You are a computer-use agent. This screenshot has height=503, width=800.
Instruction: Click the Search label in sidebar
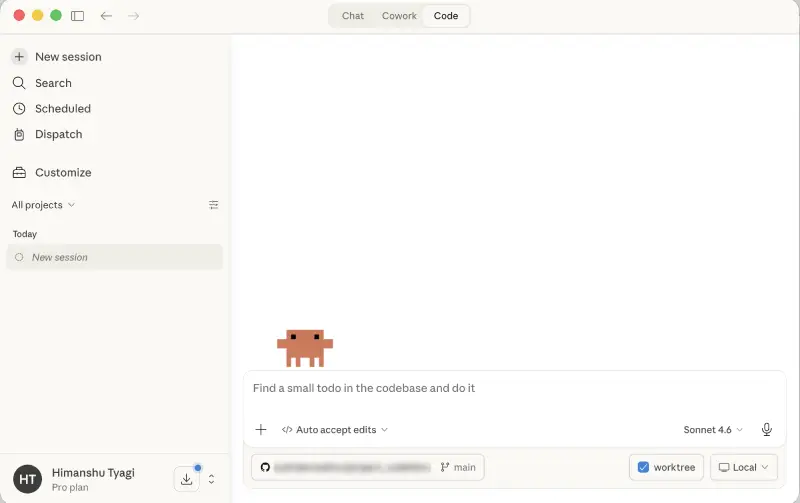click(x=53, y=83)
